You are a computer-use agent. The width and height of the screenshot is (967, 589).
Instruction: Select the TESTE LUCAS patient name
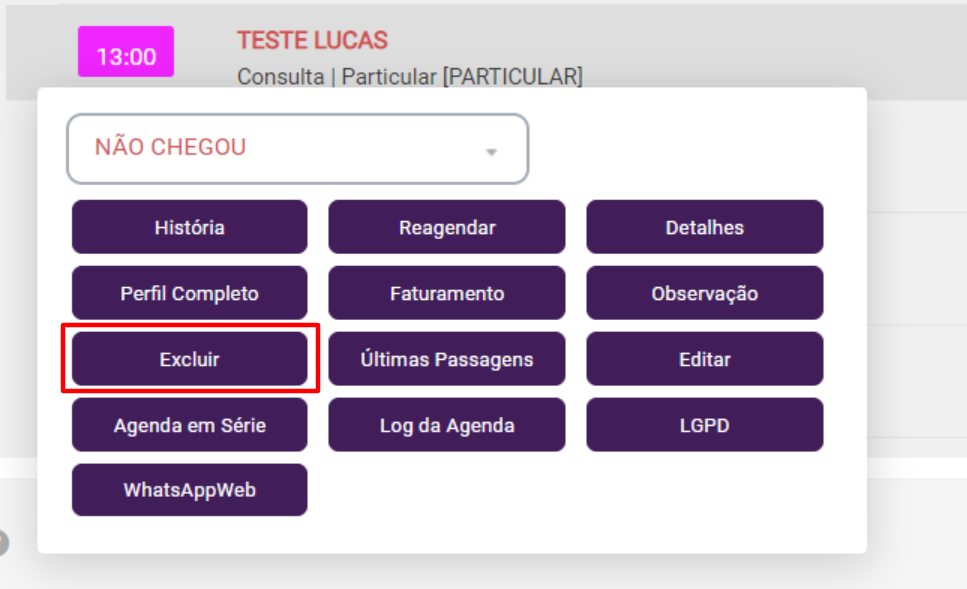(312, 41)
